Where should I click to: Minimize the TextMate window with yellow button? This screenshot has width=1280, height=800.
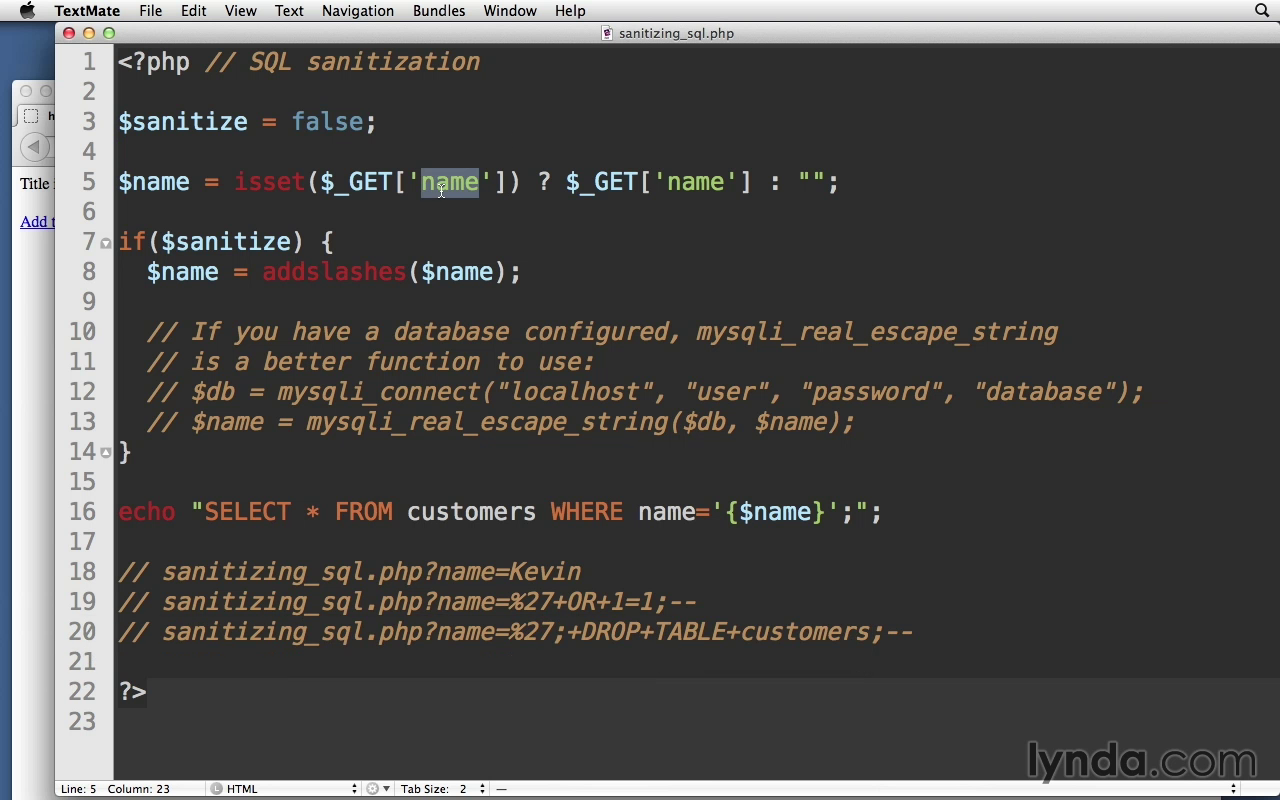(x=89, y=33)
